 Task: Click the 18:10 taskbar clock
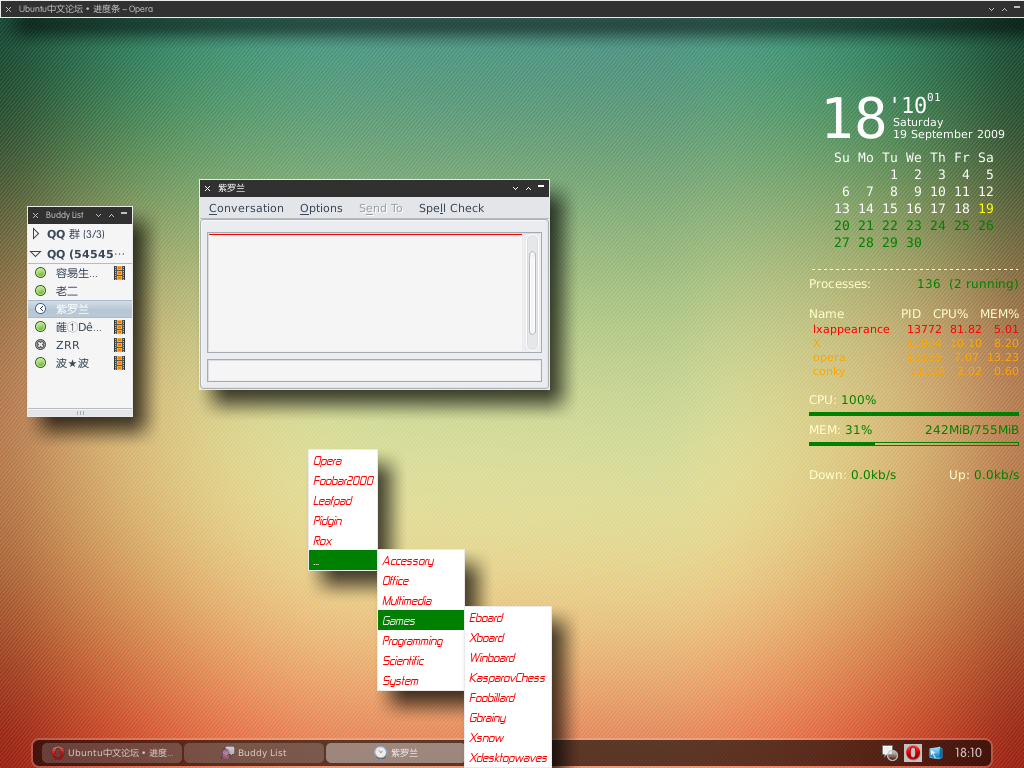click(x=968, y=753)
